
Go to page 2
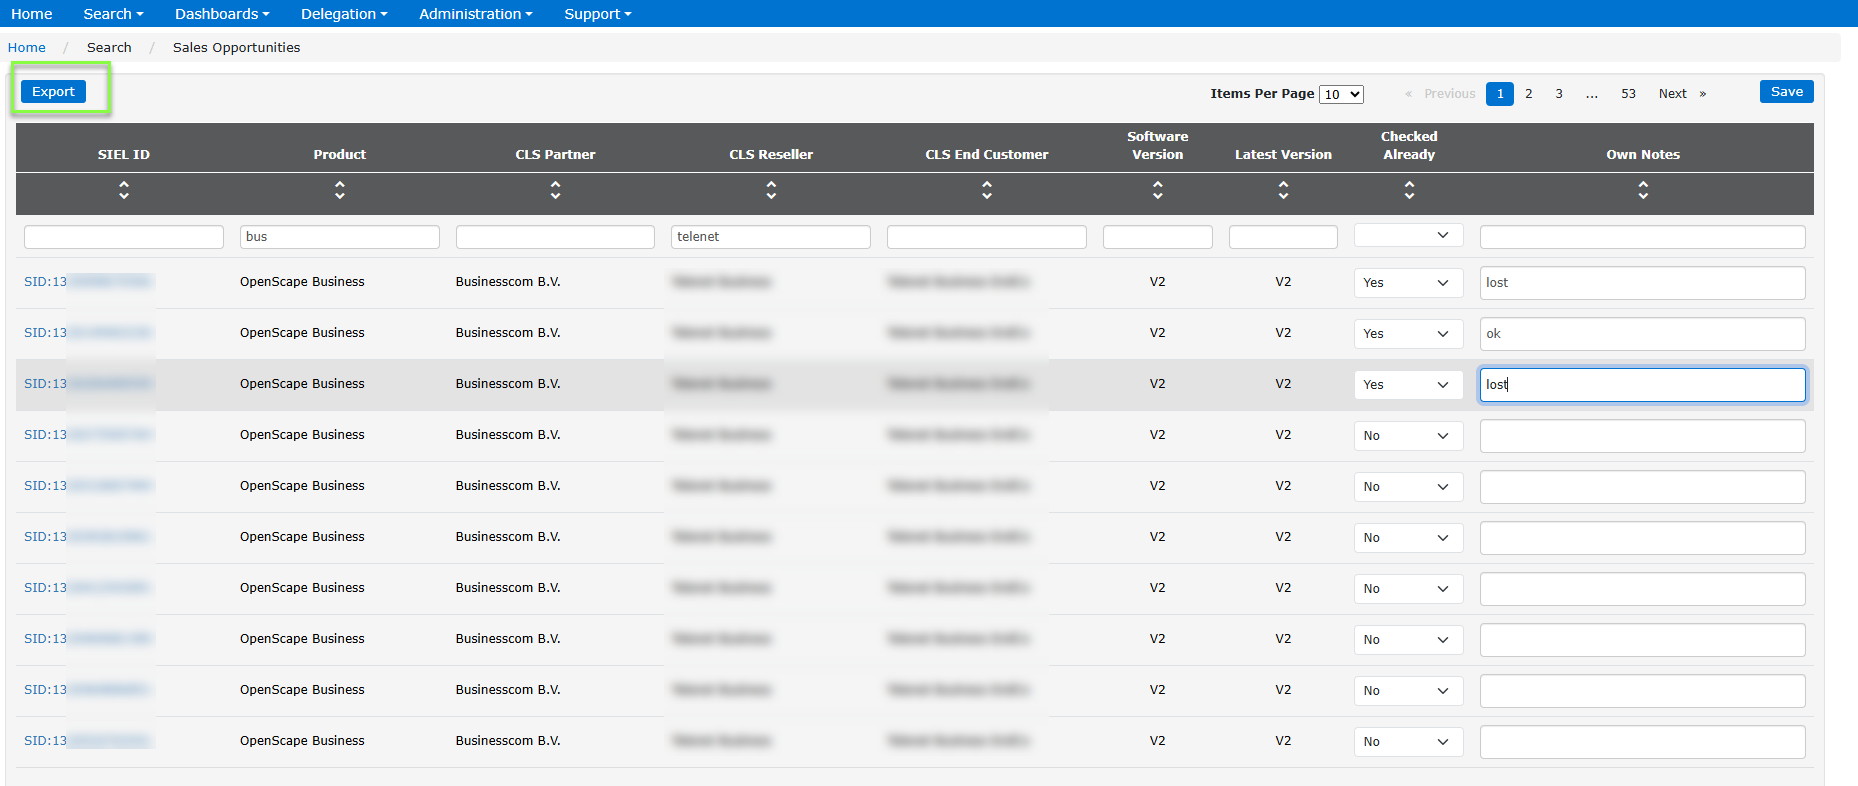point(1528,94)
